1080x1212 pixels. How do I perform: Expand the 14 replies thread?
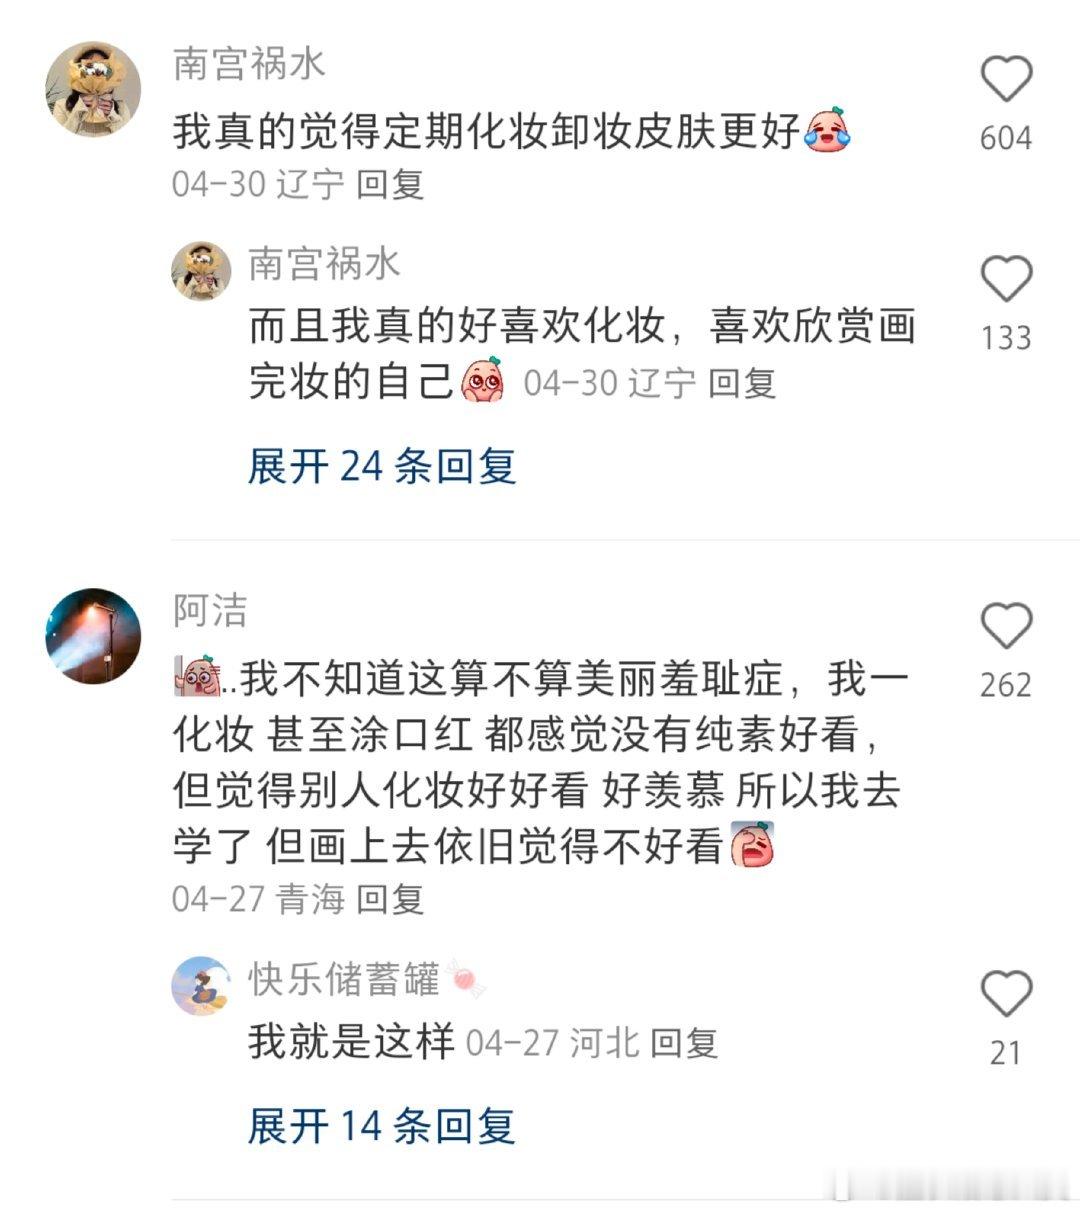tap(381, 1126)
